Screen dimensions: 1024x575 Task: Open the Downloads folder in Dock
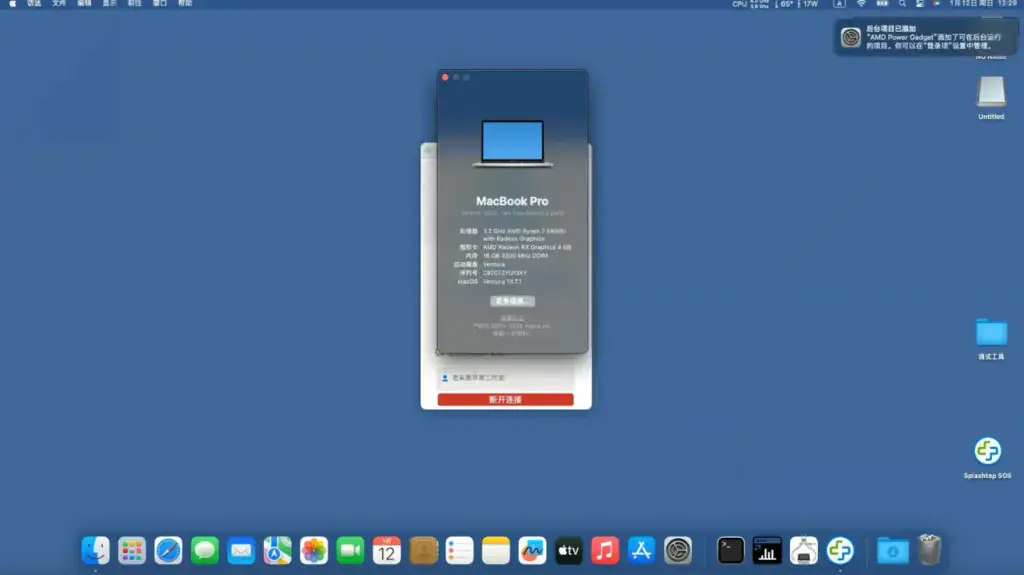893,550
